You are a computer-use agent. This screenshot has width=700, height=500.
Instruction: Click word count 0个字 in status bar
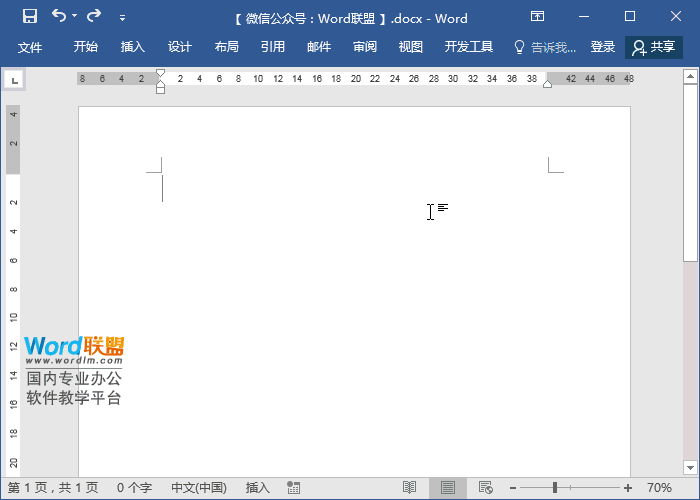[x=134, y=488]
